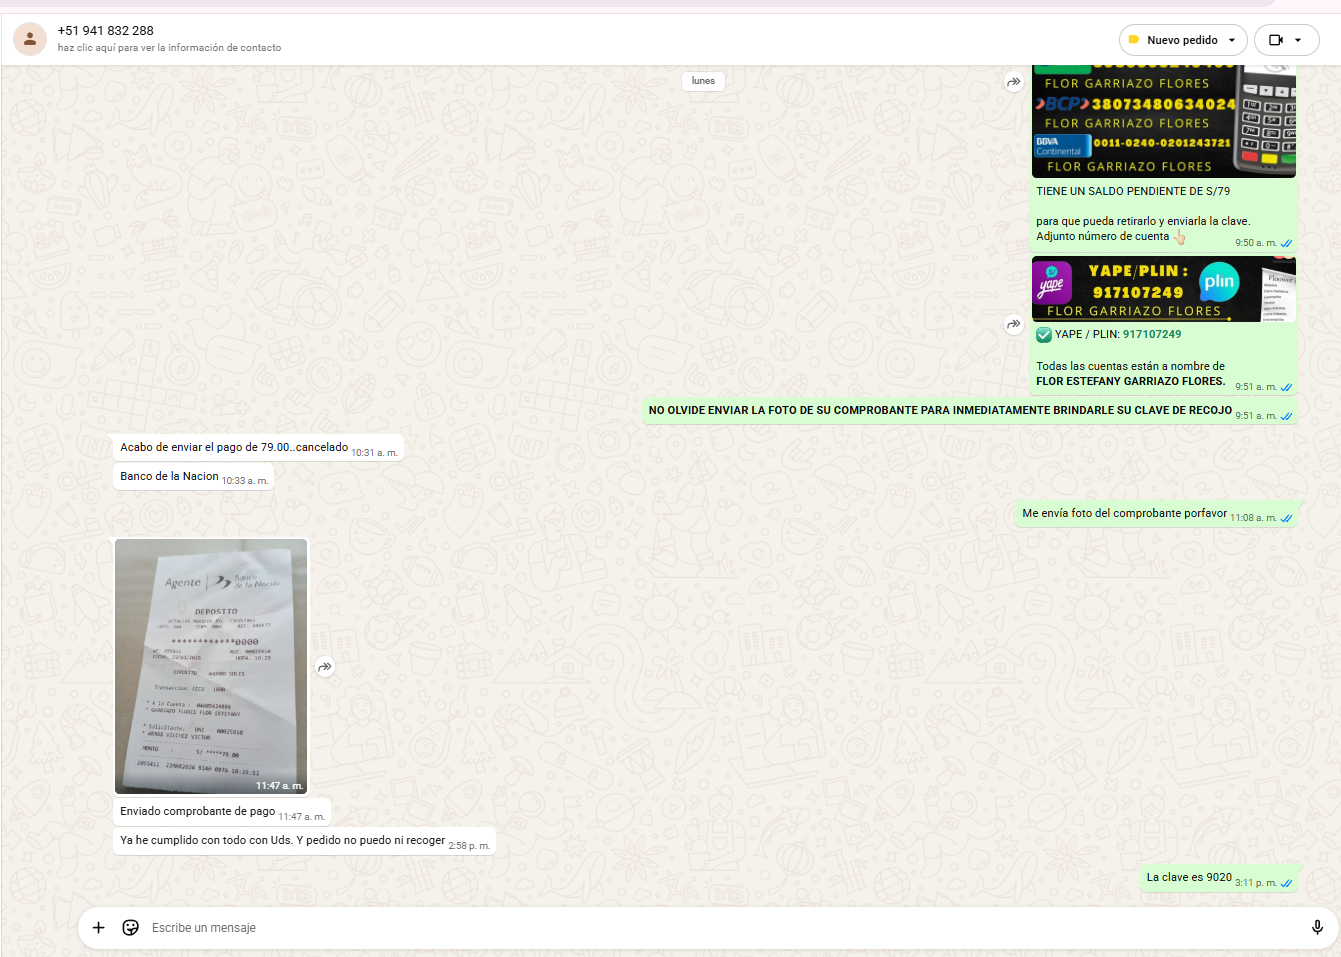Click the Nuevo pedido label text
The height and width of the screenshot is (957, 1341).
1182,40
